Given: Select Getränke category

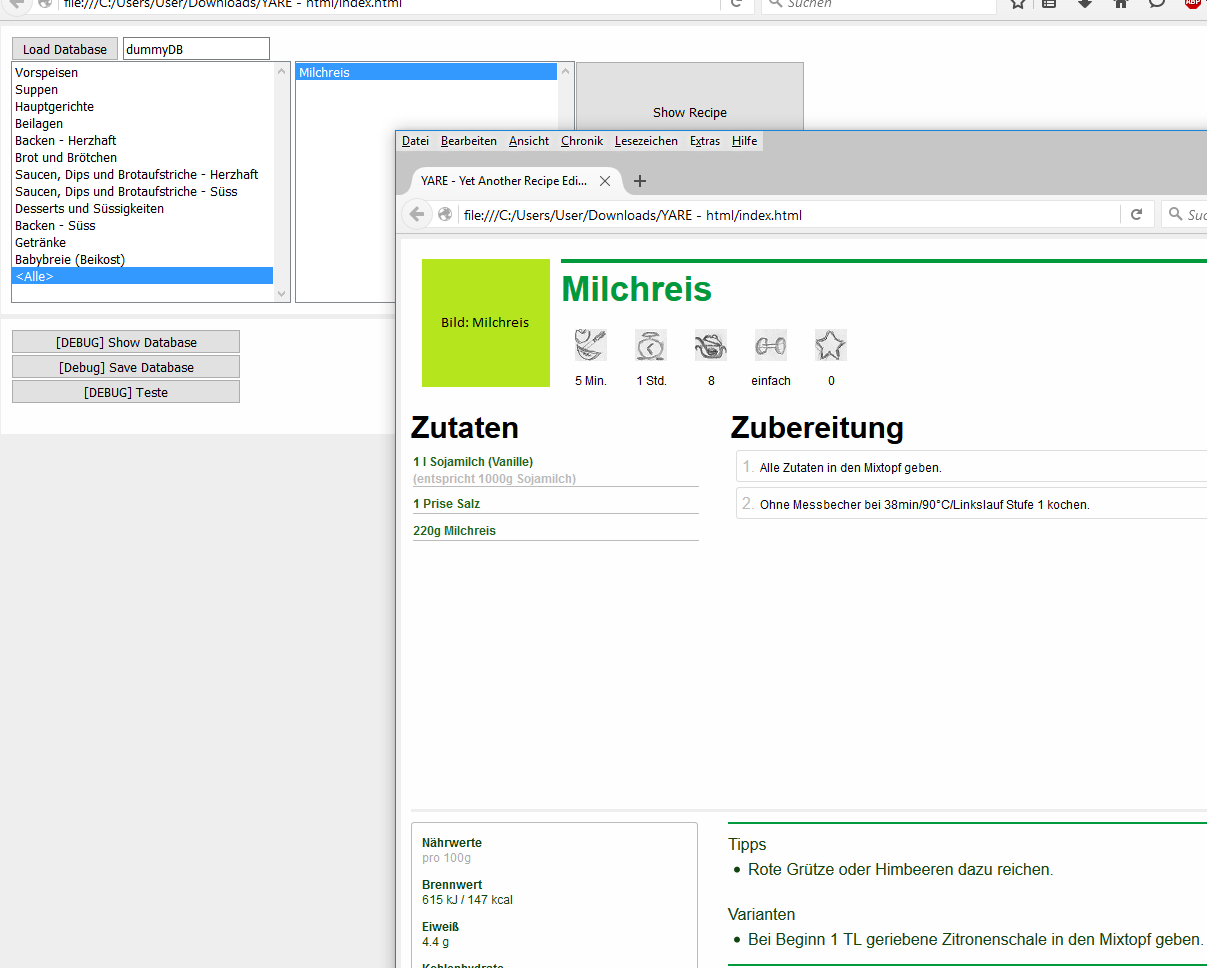Looking at the screenshot, I should click(x=143, y=243).
